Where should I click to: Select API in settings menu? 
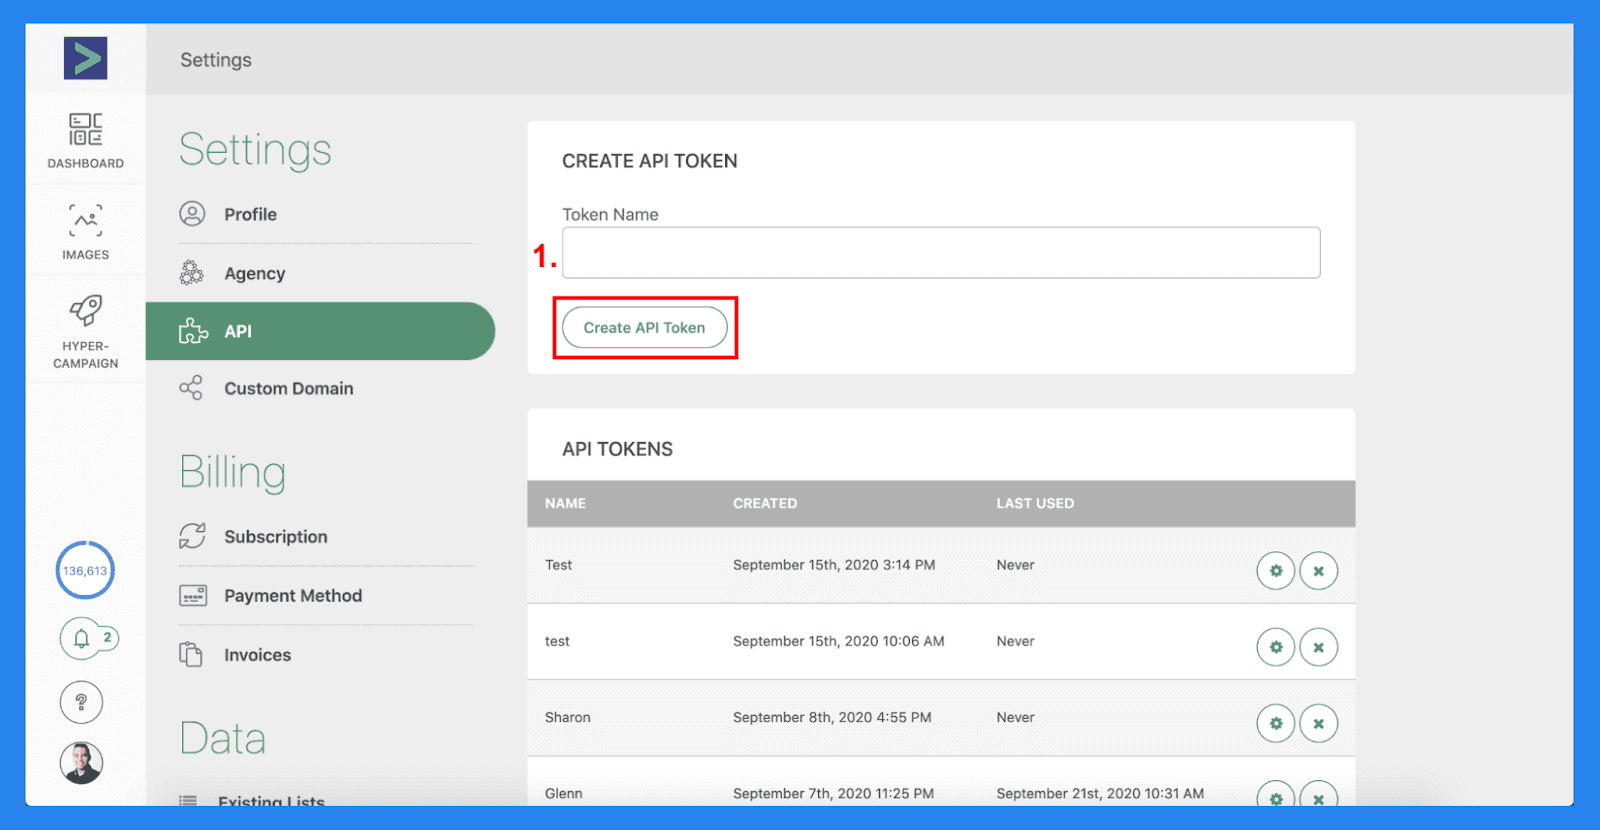320,331
